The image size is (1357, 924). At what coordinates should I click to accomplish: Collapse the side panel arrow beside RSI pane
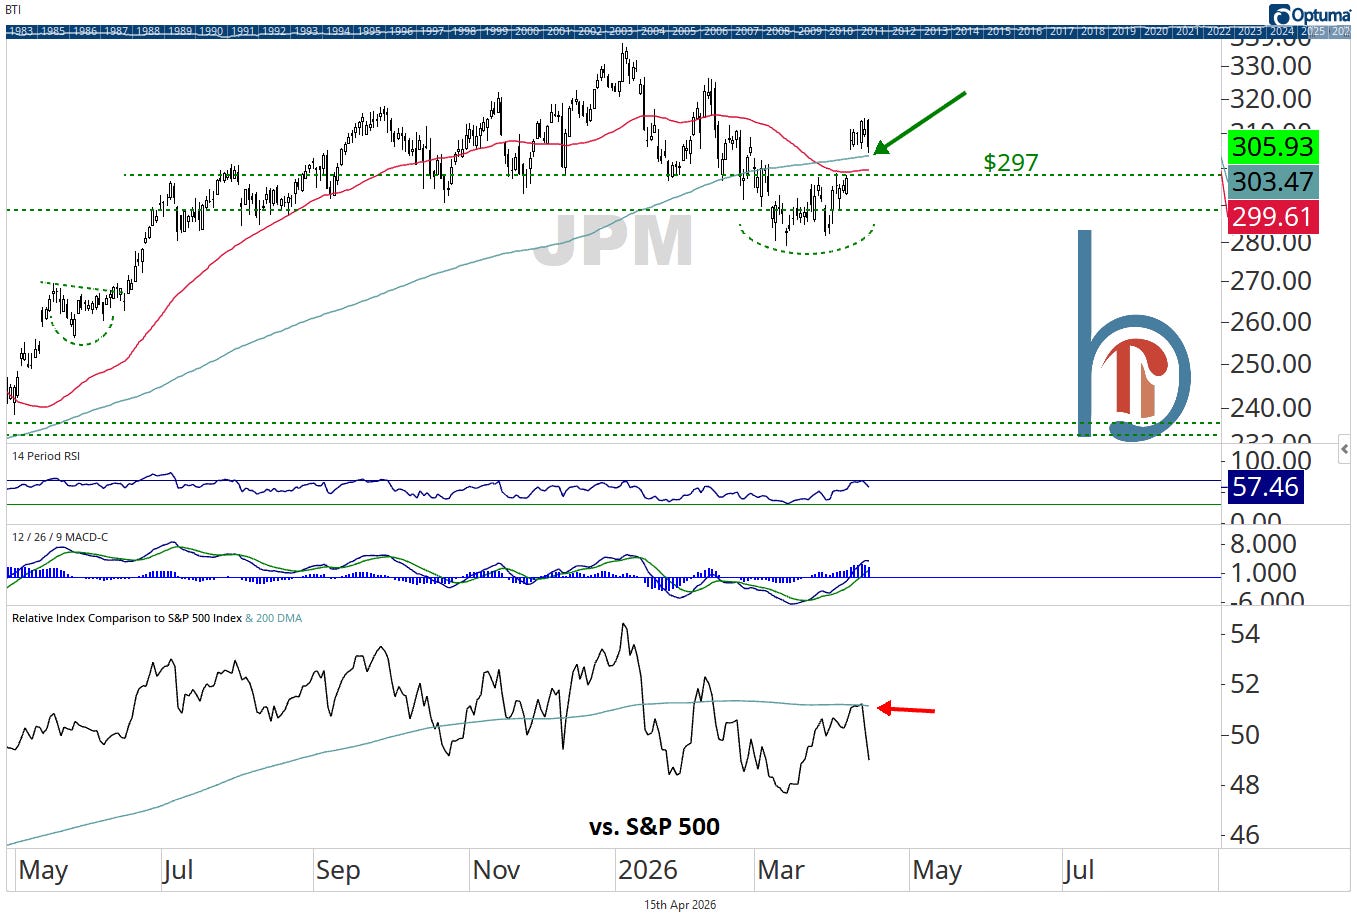click(1344, 449)
